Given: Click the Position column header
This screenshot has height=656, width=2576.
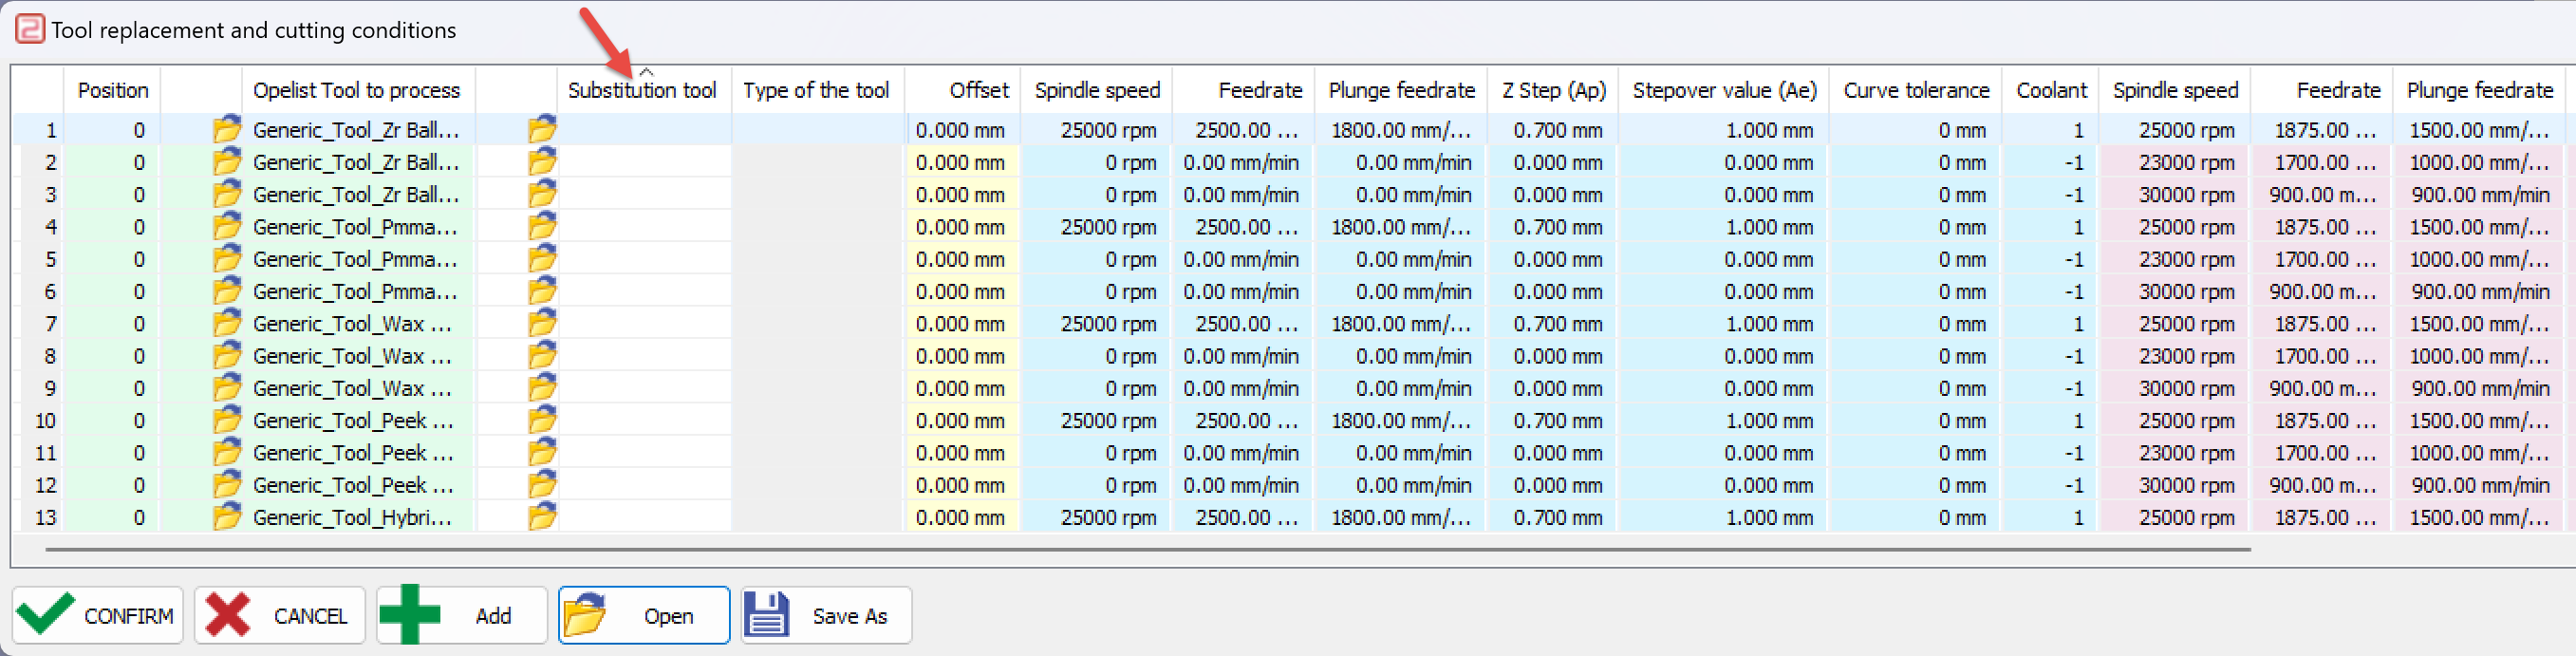Looking at the screenshot, I should tap(112, 90).
